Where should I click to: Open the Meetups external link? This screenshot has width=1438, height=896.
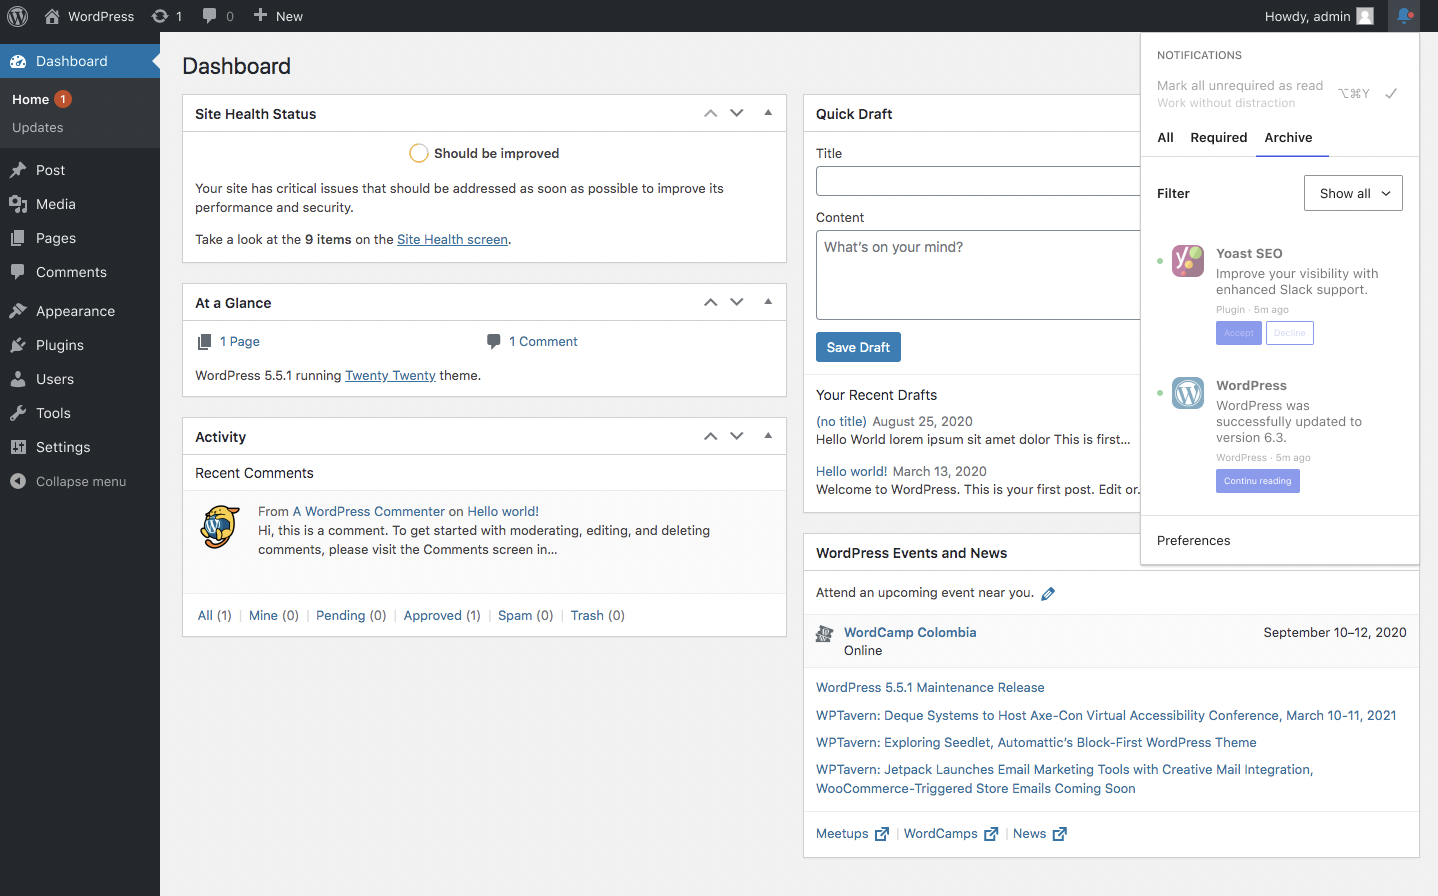point(852,834)
